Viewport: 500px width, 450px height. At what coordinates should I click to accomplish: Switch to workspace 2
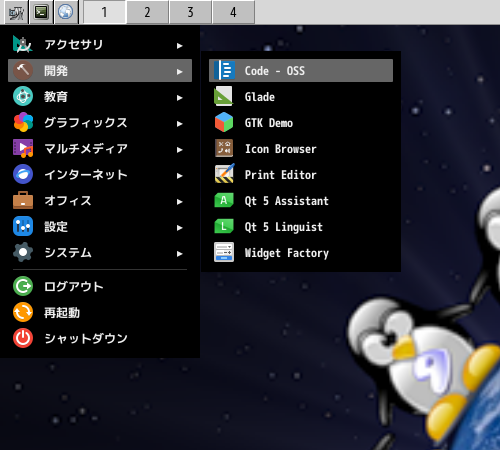coord(147,12)
